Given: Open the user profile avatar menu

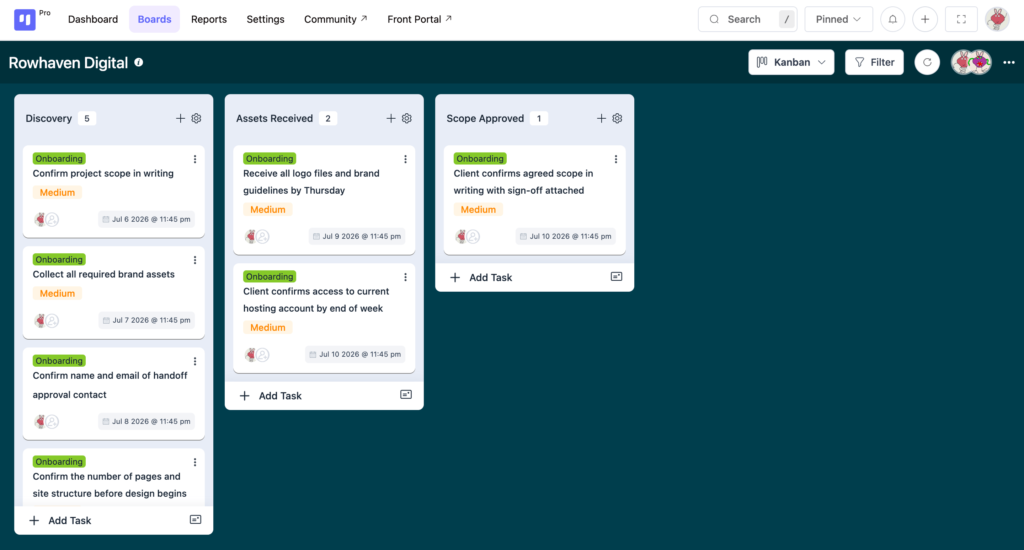Looking at the screenshot, I should point(997,20).
